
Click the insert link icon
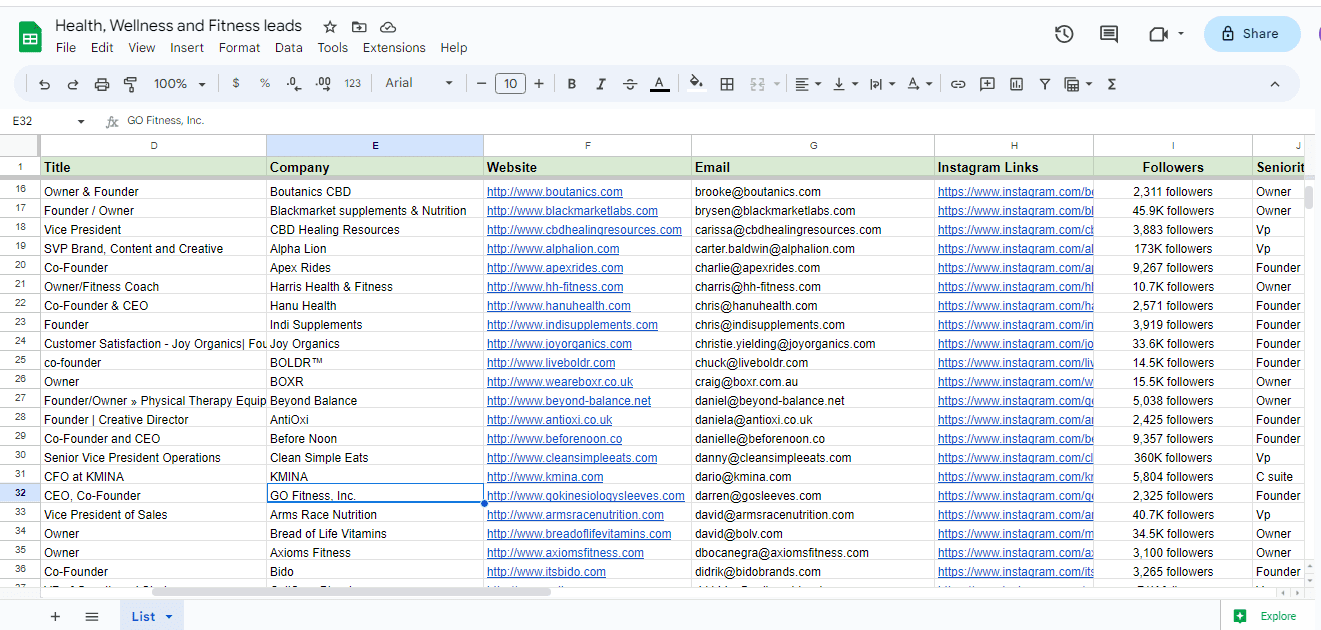(x=958, y=84)
